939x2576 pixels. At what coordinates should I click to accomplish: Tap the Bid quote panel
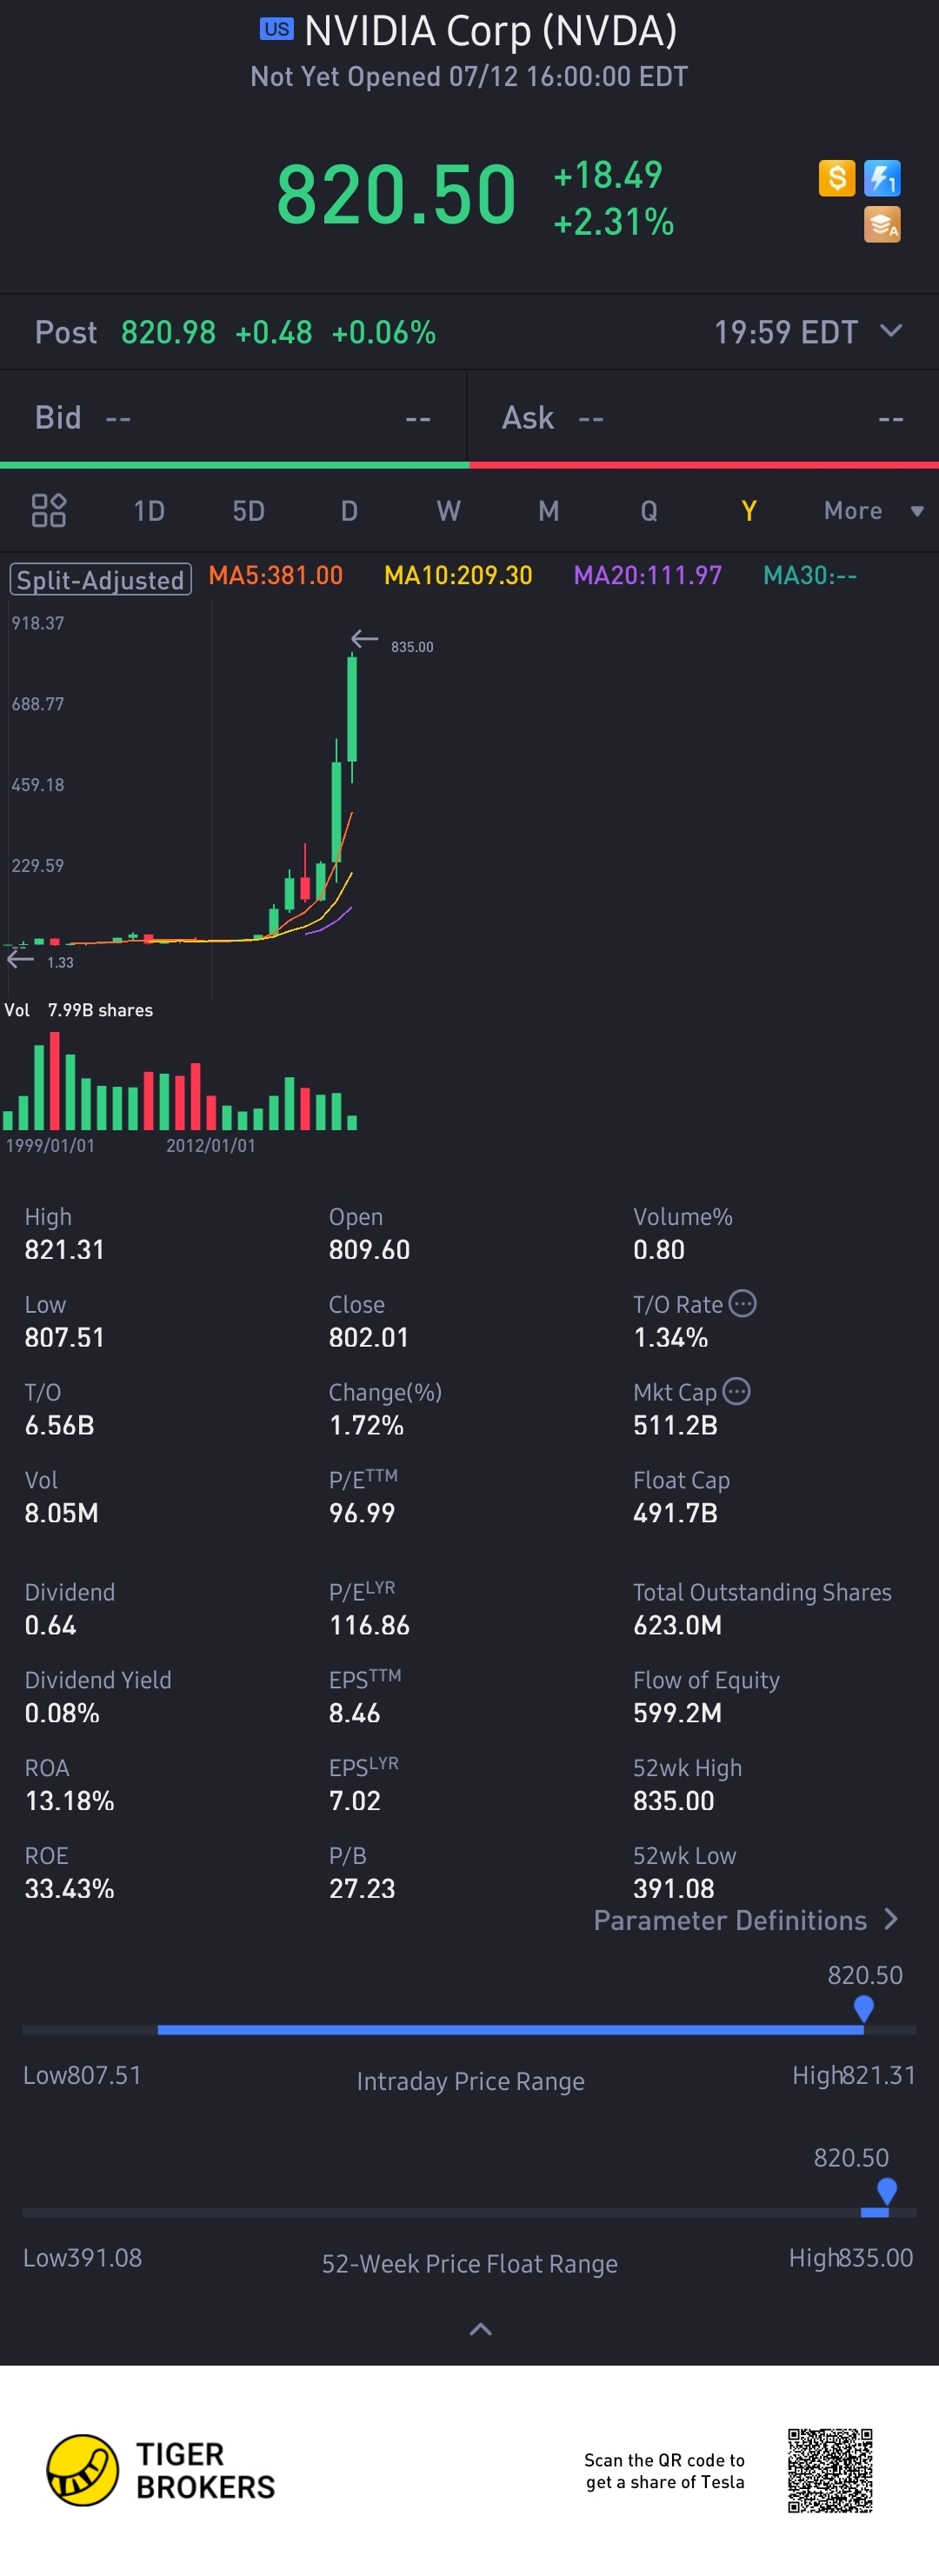click(233, 417)
